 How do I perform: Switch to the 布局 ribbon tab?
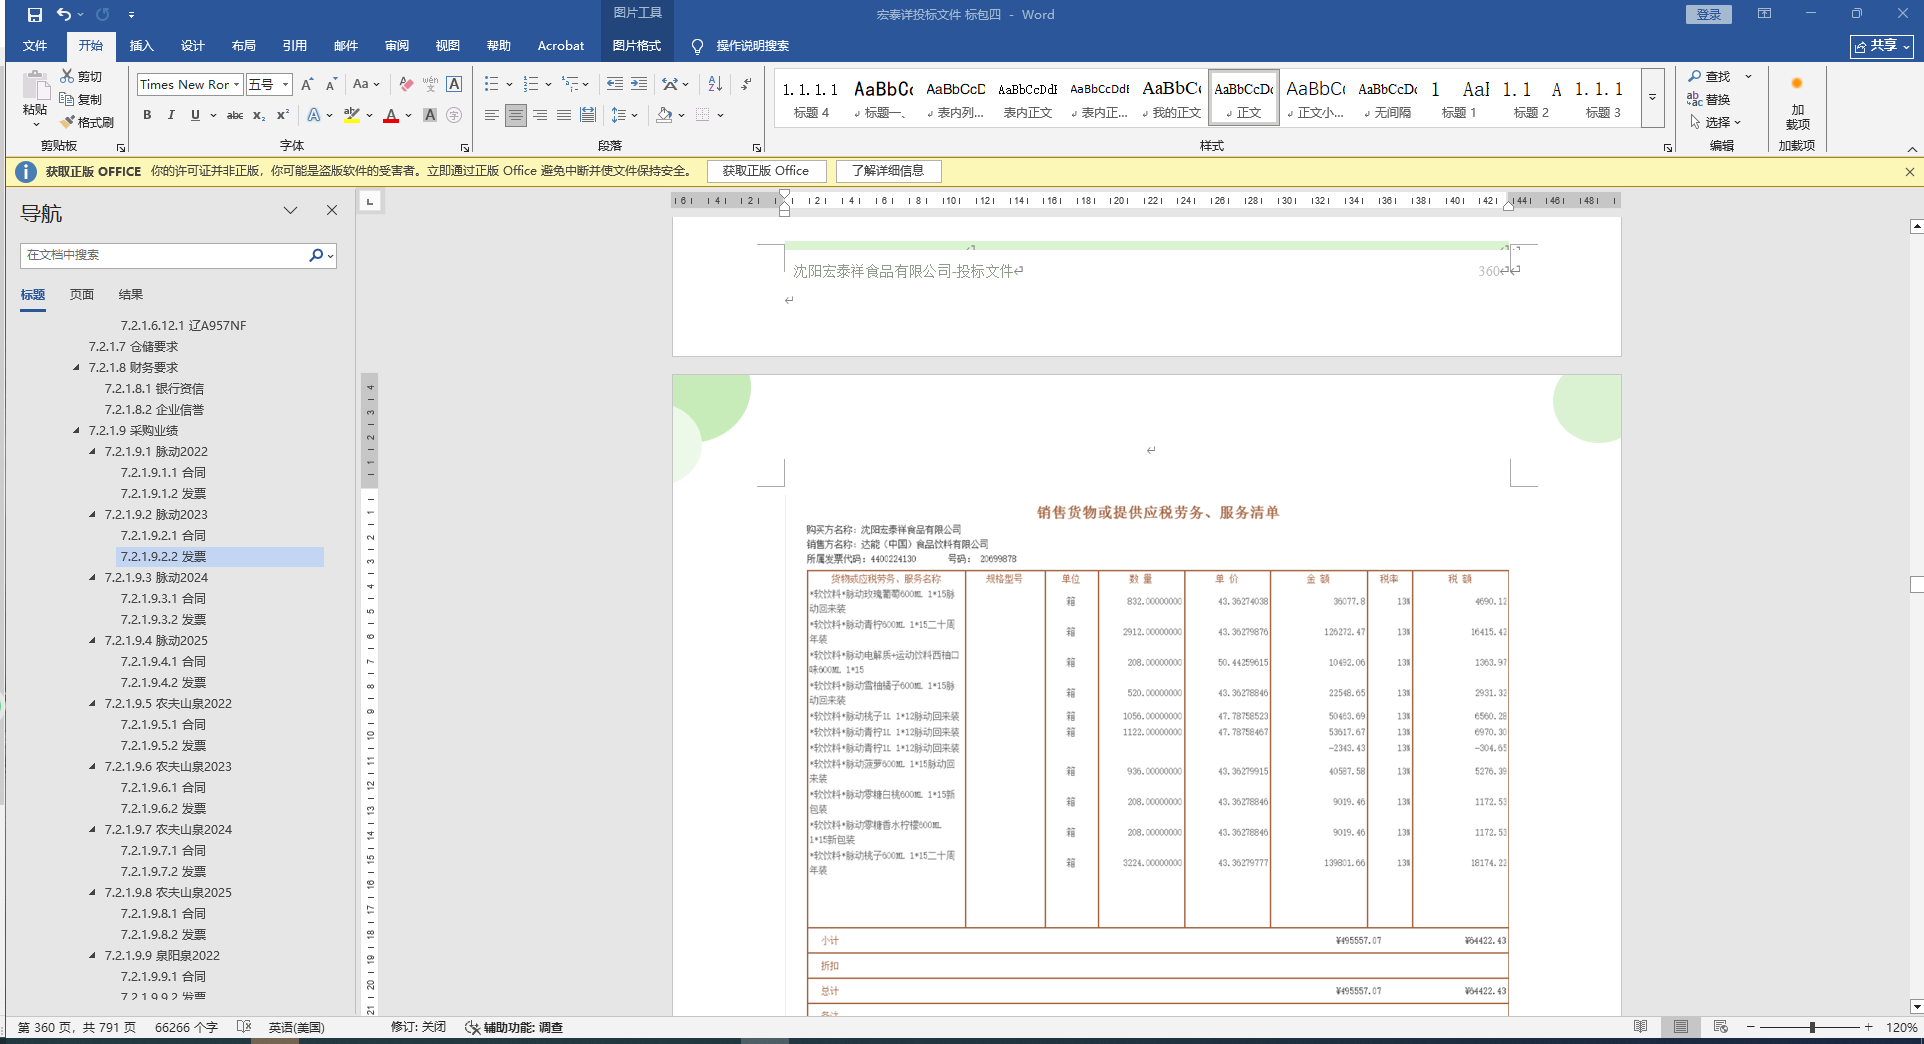pos(244,46)
